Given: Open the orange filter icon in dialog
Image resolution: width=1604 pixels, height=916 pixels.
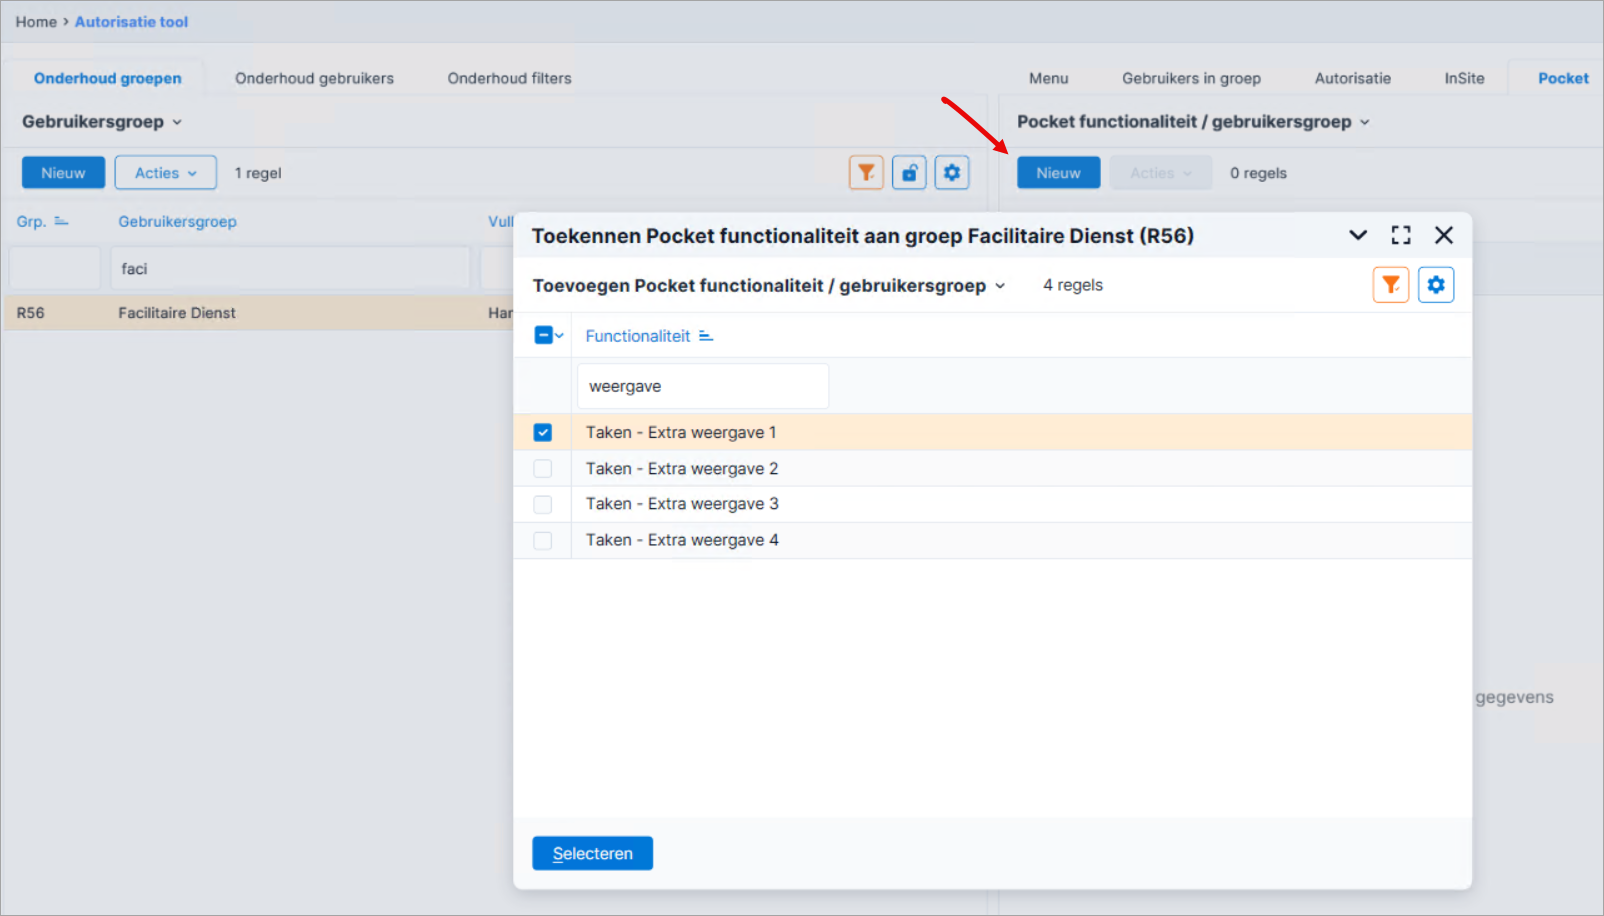Looking at the screenshot, I should point(1390,285).
